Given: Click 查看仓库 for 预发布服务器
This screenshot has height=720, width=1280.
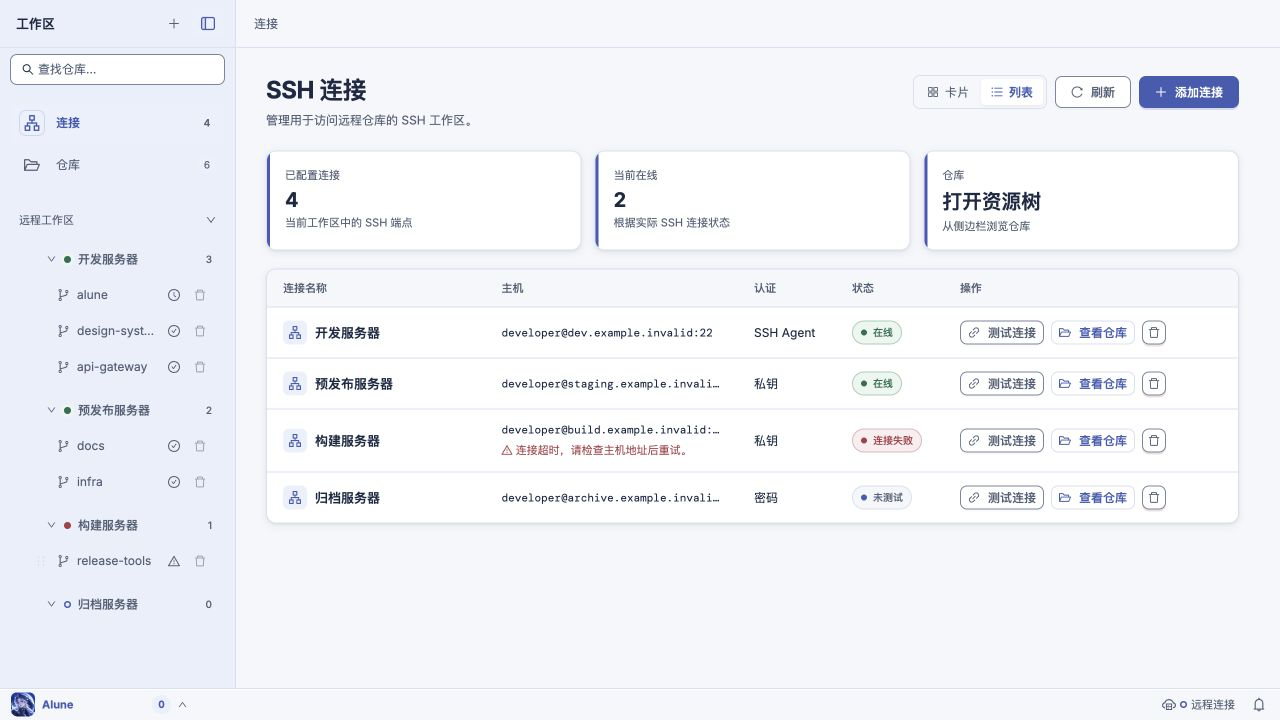Looking at the screenshot, I should click(1093, 384).
